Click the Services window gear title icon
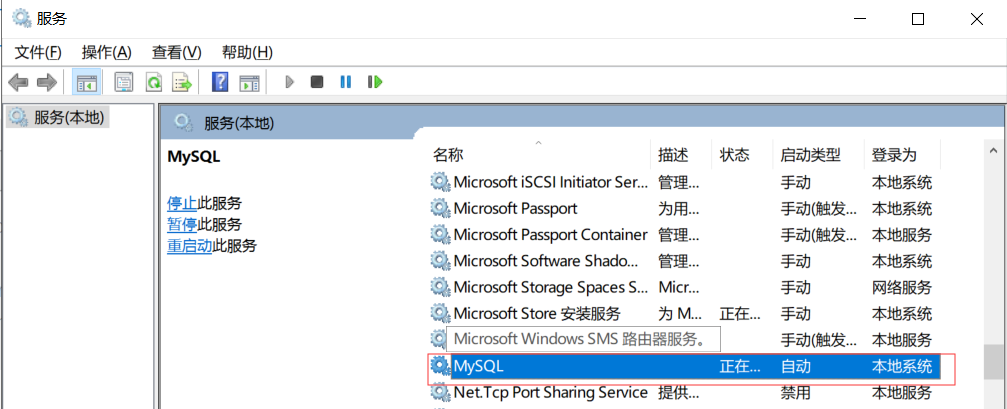This screenshot has width=1007, height=409. (21, 18)
